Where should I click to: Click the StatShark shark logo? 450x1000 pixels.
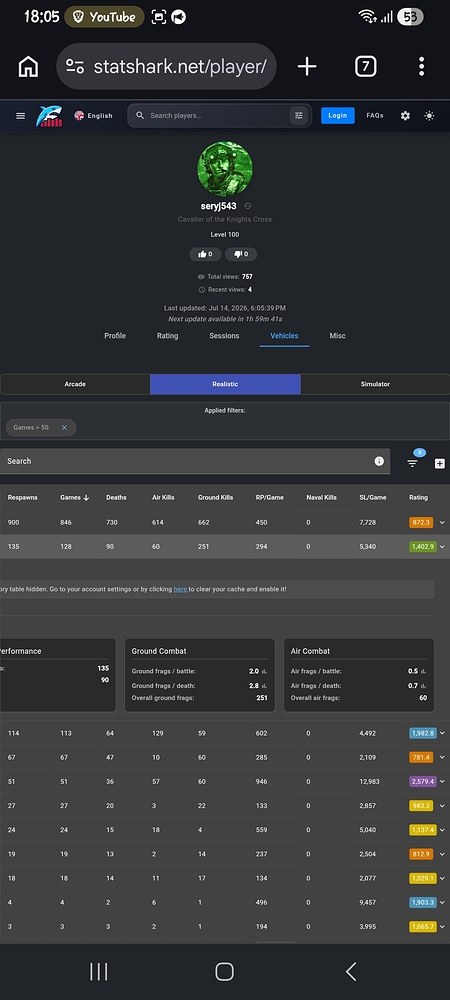click(x=49, y=115)
